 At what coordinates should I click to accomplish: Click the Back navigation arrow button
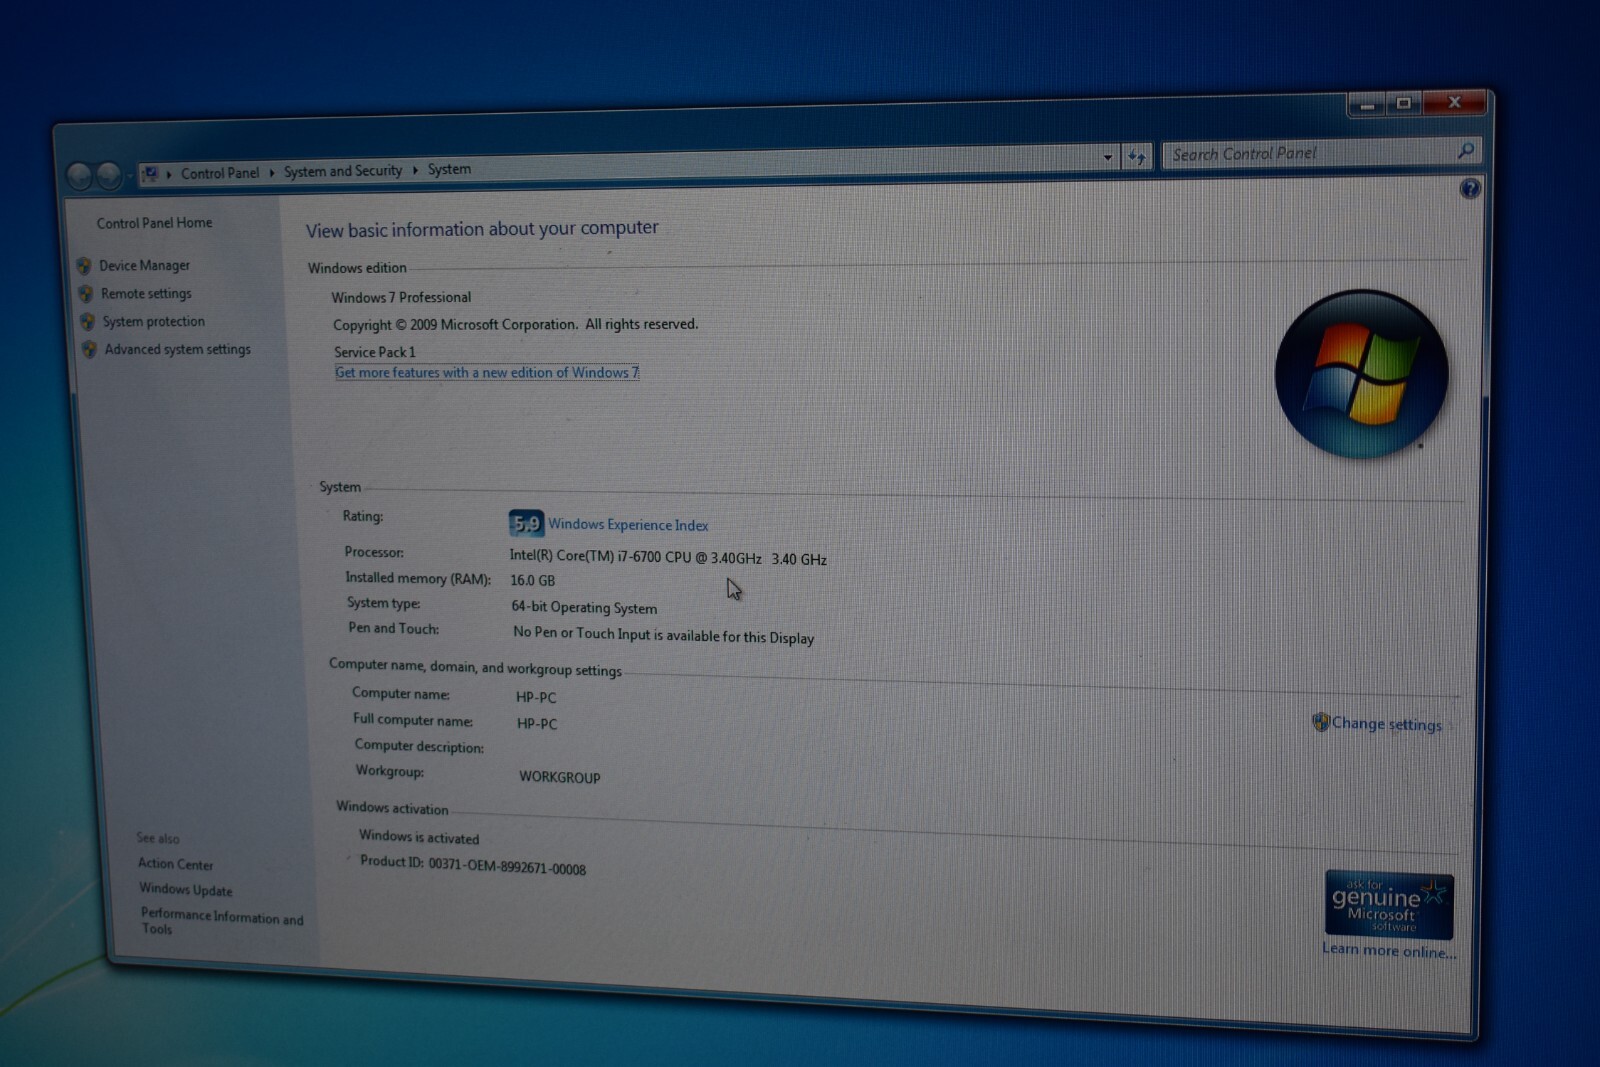pos(79,176)
